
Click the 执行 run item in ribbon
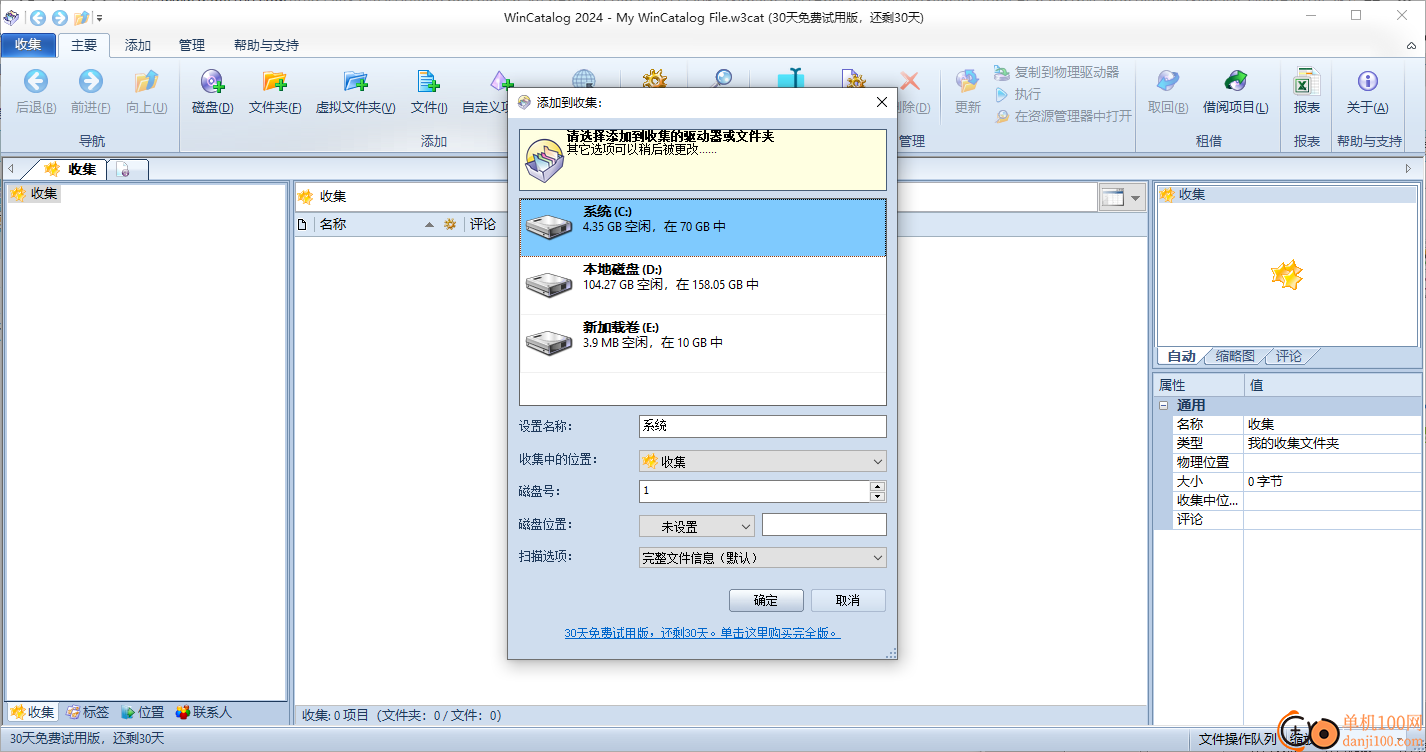(1018, 94)
